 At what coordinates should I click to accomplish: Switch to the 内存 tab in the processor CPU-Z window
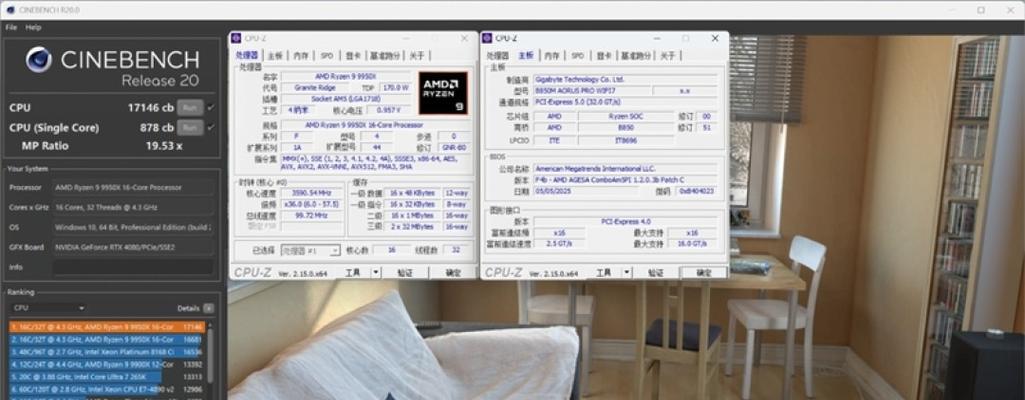[x=301, y=56]
